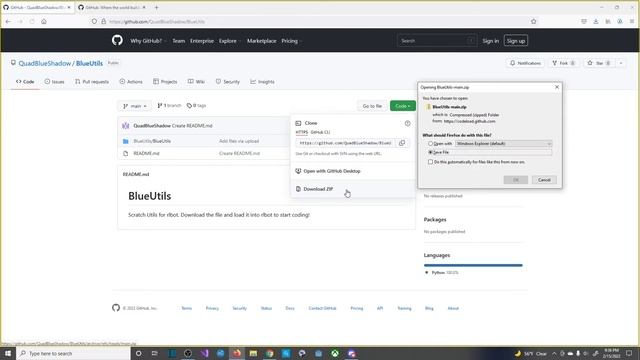Show hidden system tray icons chevron
The height and width of the screenshot is (360, 640).
[554, 353]
